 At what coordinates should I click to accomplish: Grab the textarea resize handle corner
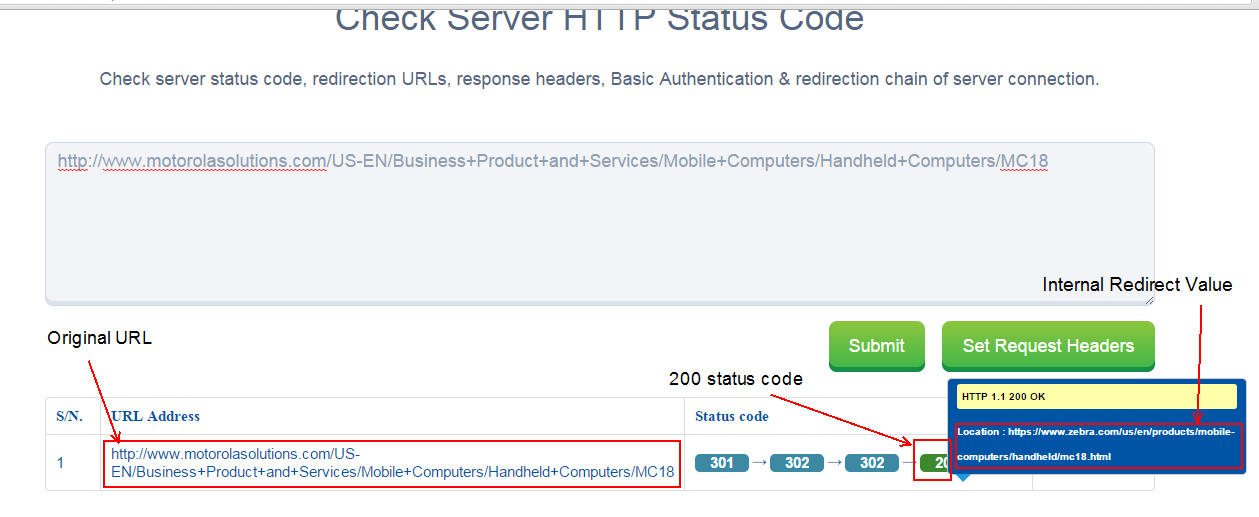tap(1148, 298)
